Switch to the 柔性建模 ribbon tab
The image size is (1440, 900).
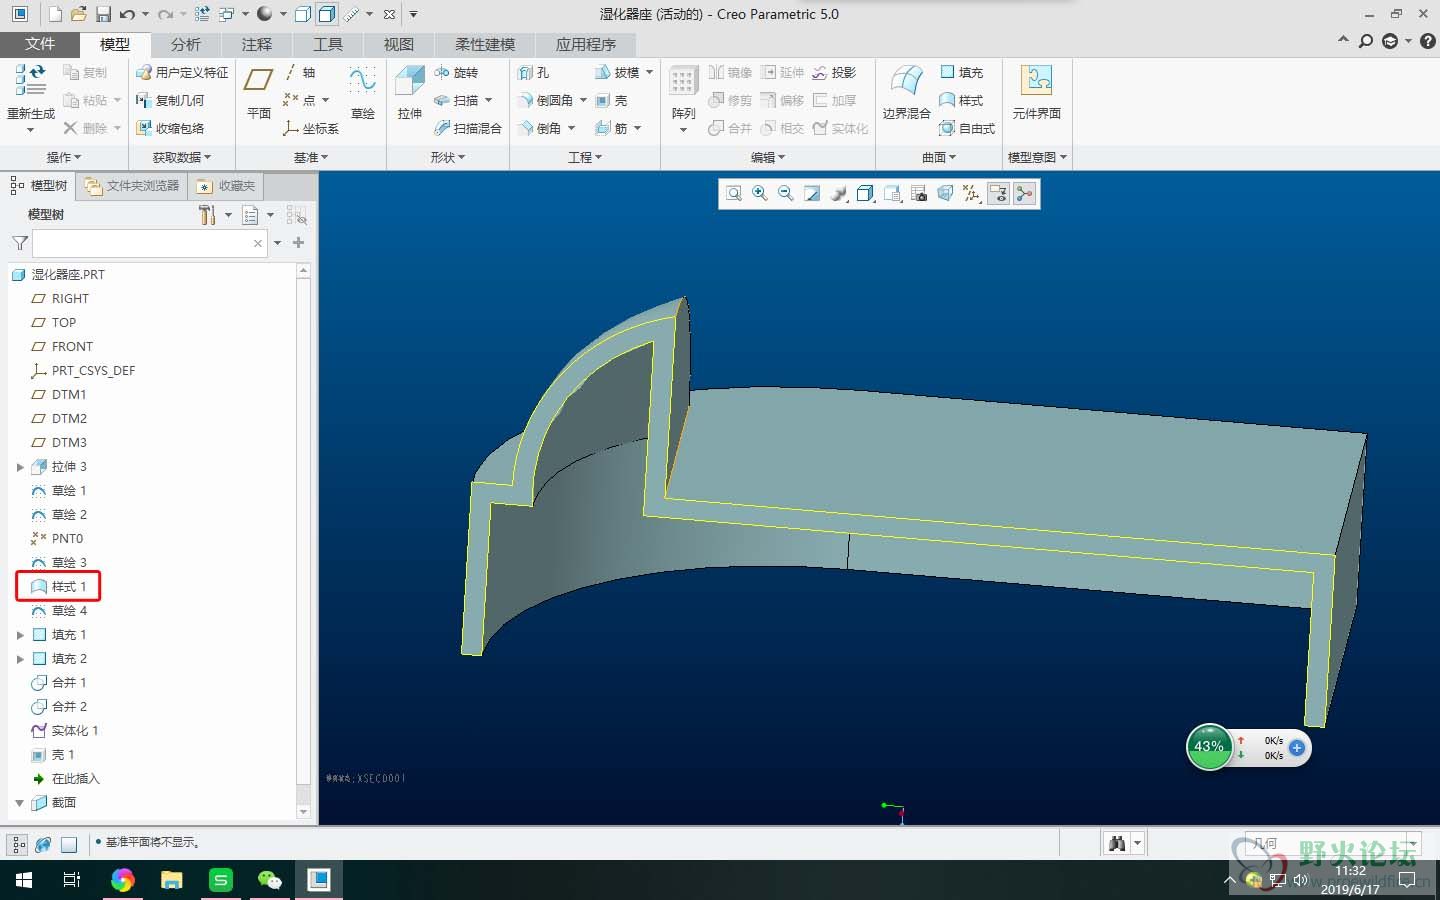(485, 44)
